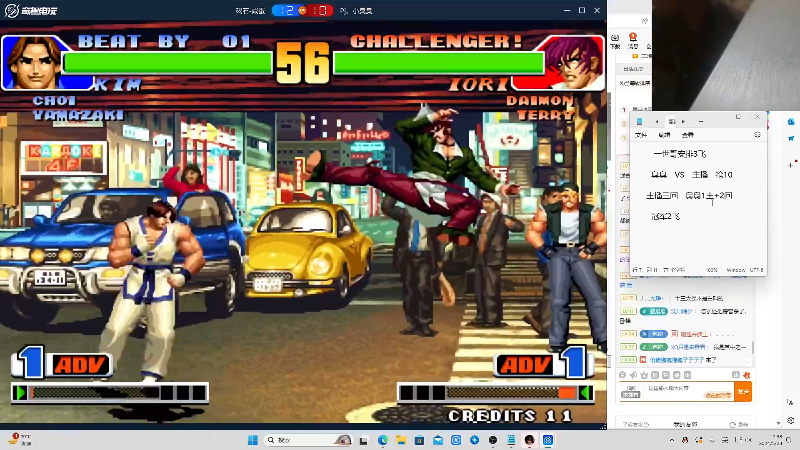Open the emoji picker in the chat toolbar
Viewport: 800px width, 450px height.
(622, 375)
